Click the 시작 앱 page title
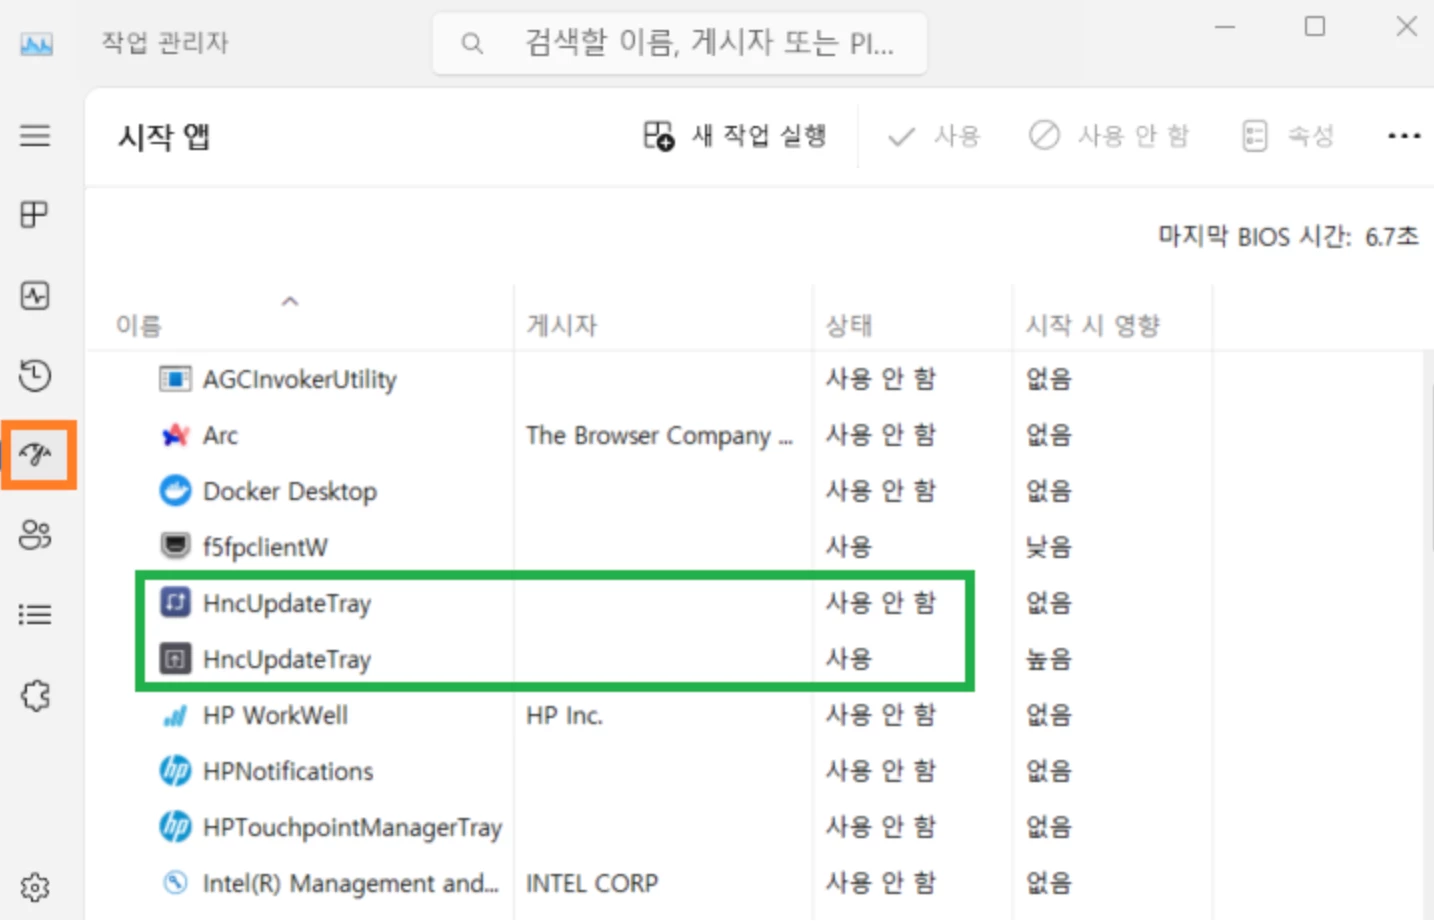 point(164,136)
